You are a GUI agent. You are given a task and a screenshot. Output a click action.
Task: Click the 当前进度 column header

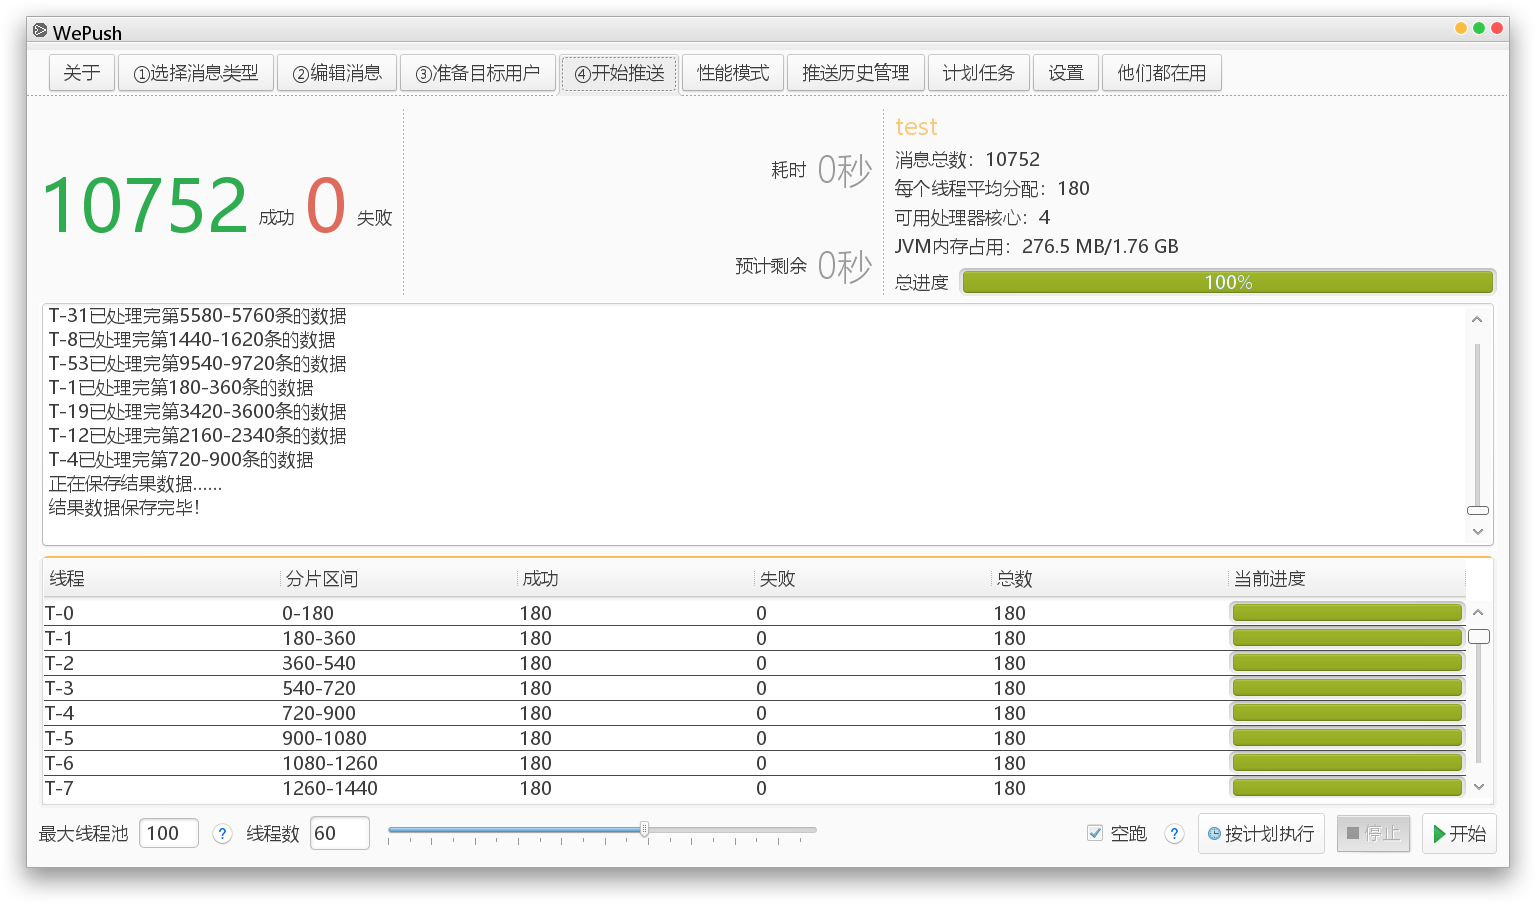point(1347,579)
